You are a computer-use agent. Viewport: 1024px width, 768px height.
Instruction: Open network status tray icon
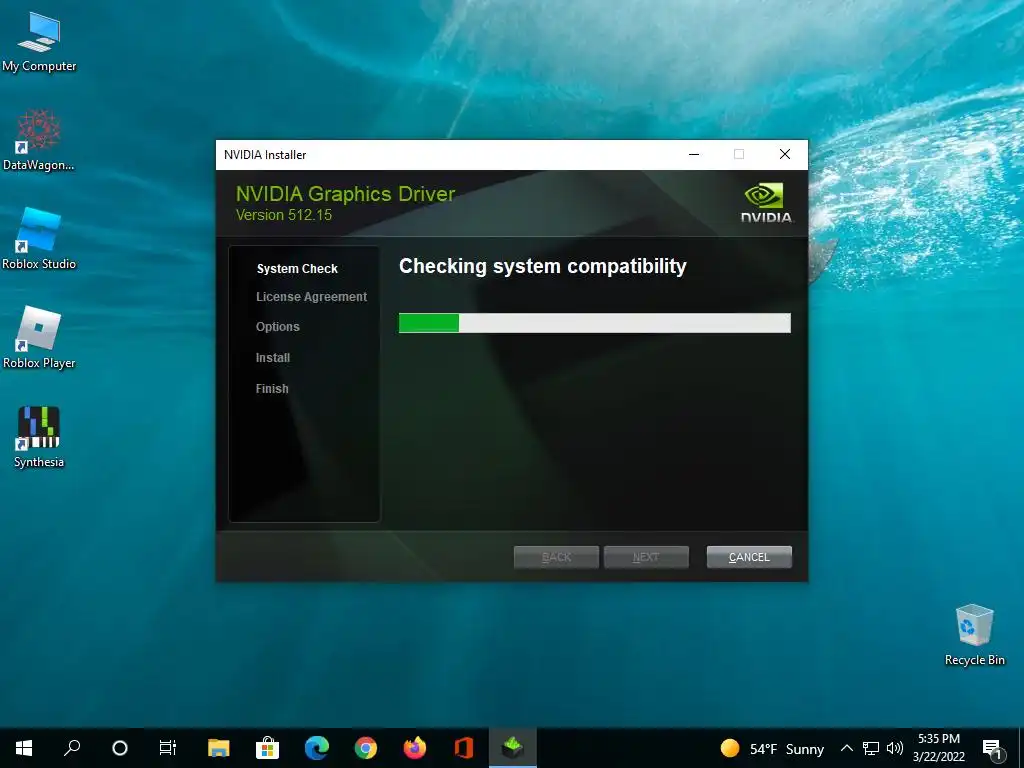tap(871, 748)
